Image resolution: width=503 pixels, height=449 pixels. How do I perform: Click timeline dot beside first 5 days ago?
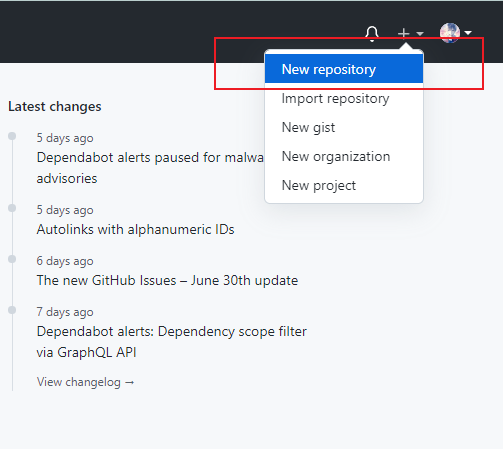12,136
